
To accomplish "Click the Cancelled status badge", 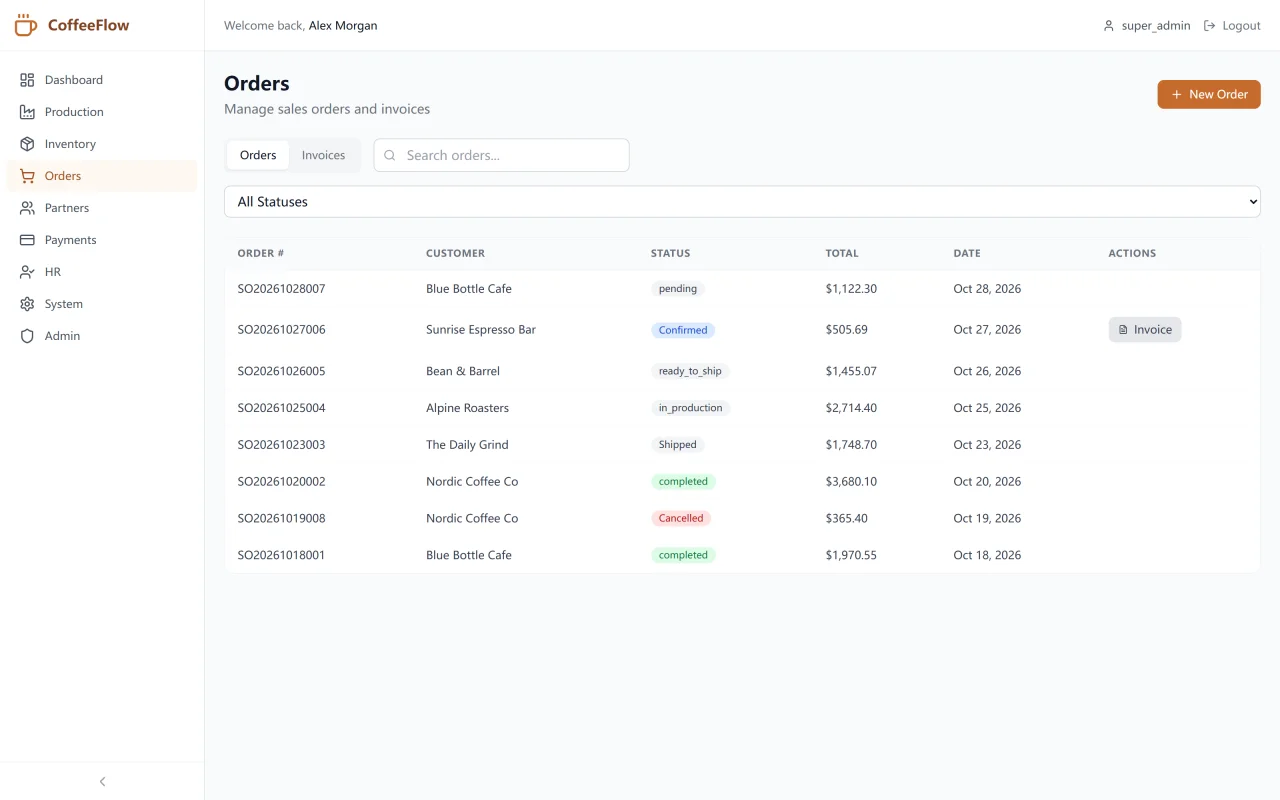I will pos(681,518).
